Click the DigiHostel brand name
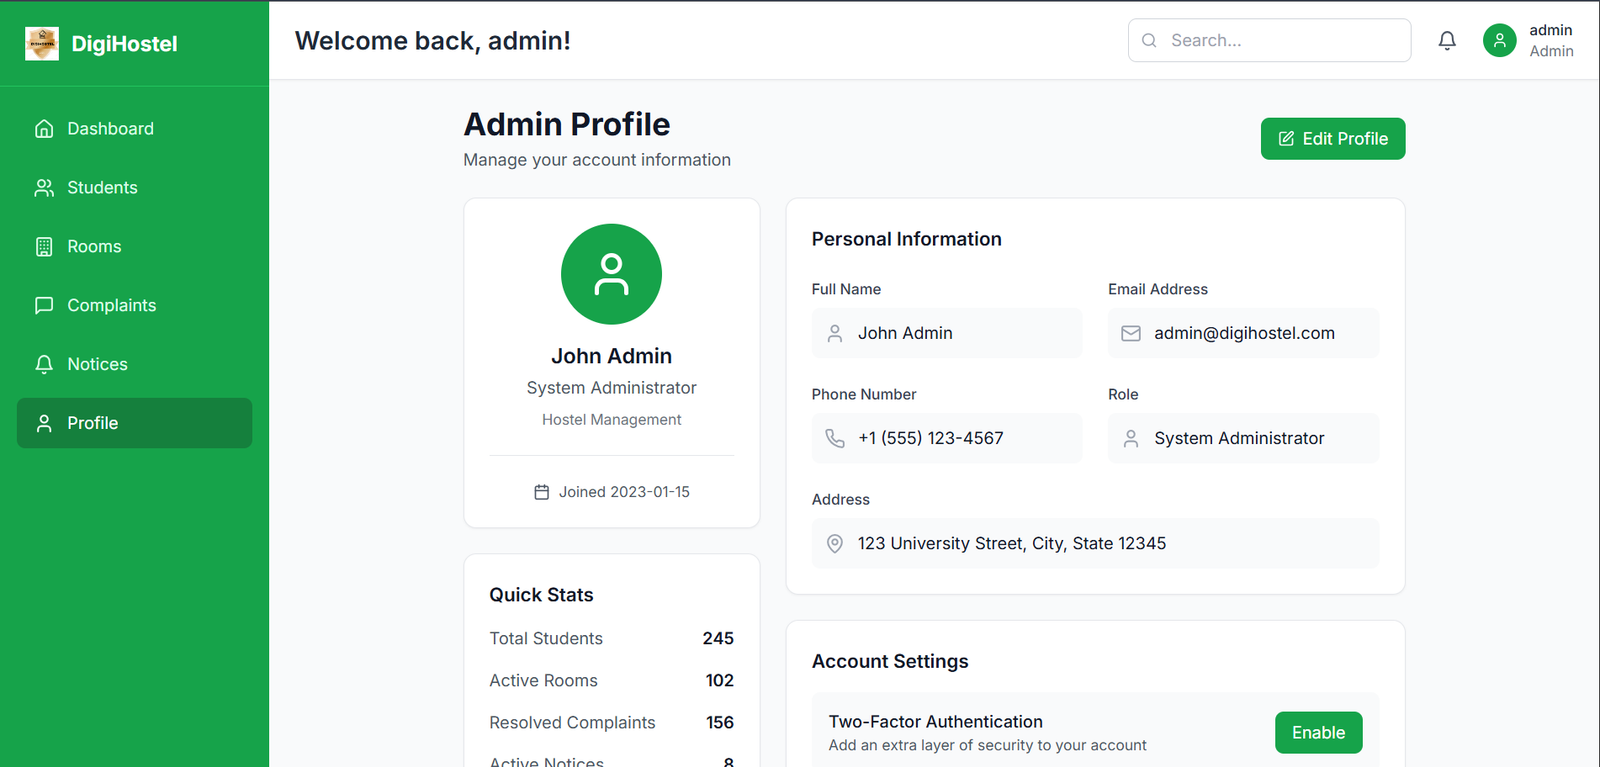1600x767 pixels. [124, 44]
